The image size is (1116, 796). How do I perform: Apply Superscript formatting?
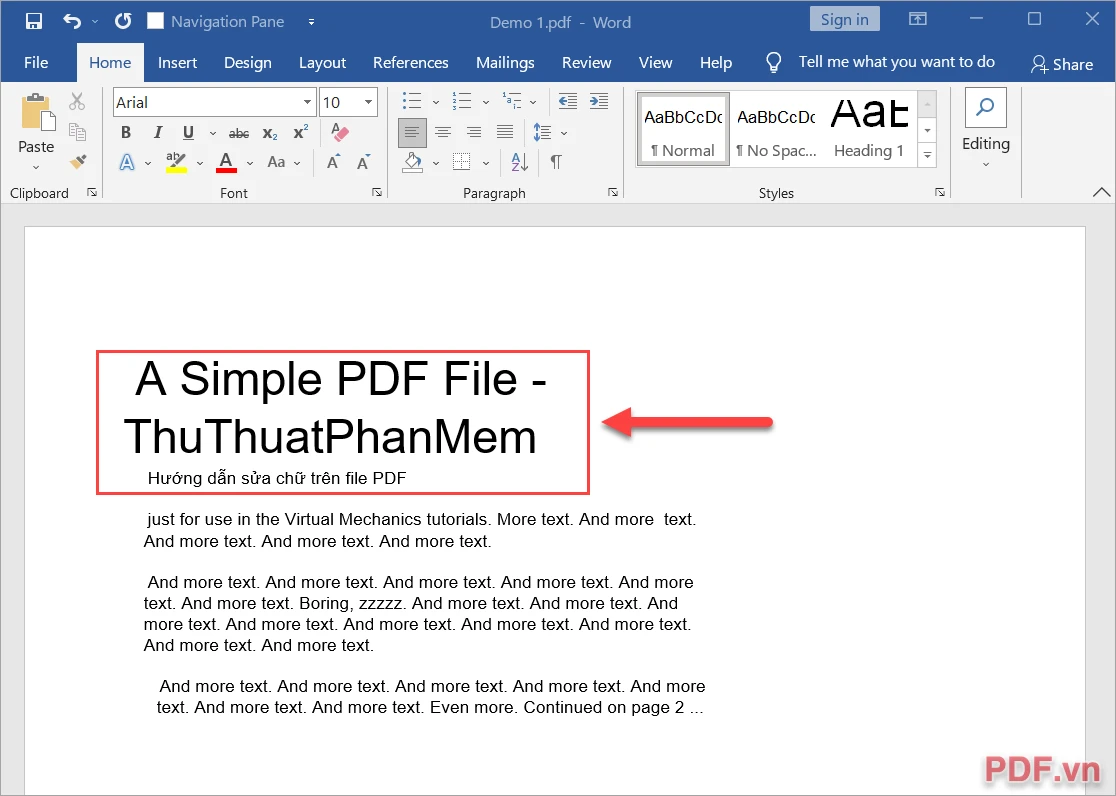tap(300, 132)
